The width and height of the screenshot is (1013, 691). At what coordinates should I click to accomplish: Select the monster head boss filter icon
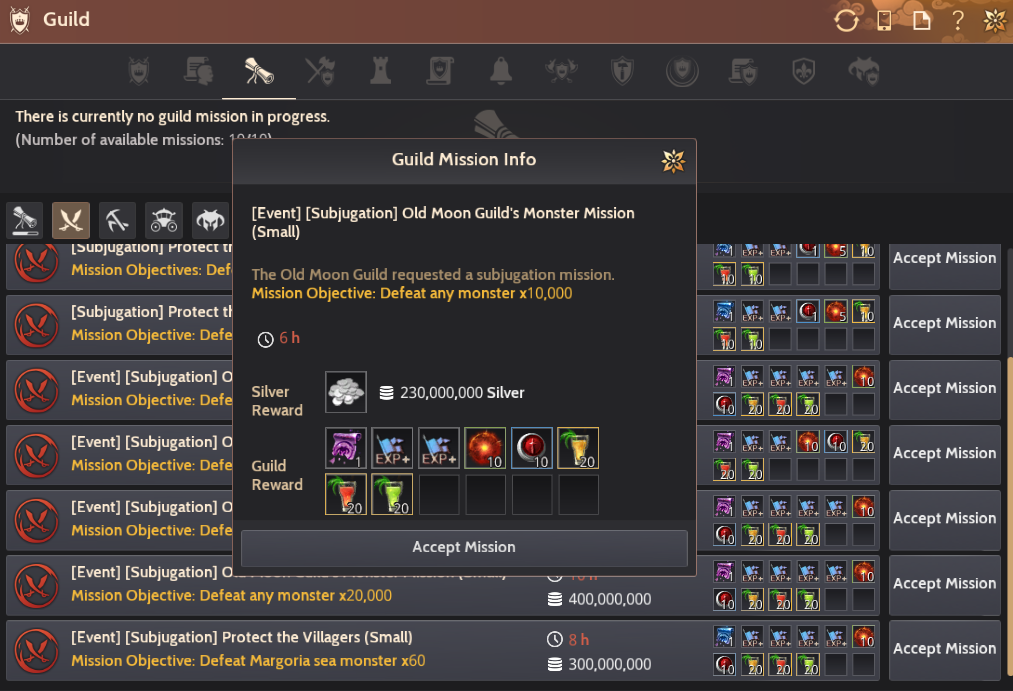(x=211, y=220)
